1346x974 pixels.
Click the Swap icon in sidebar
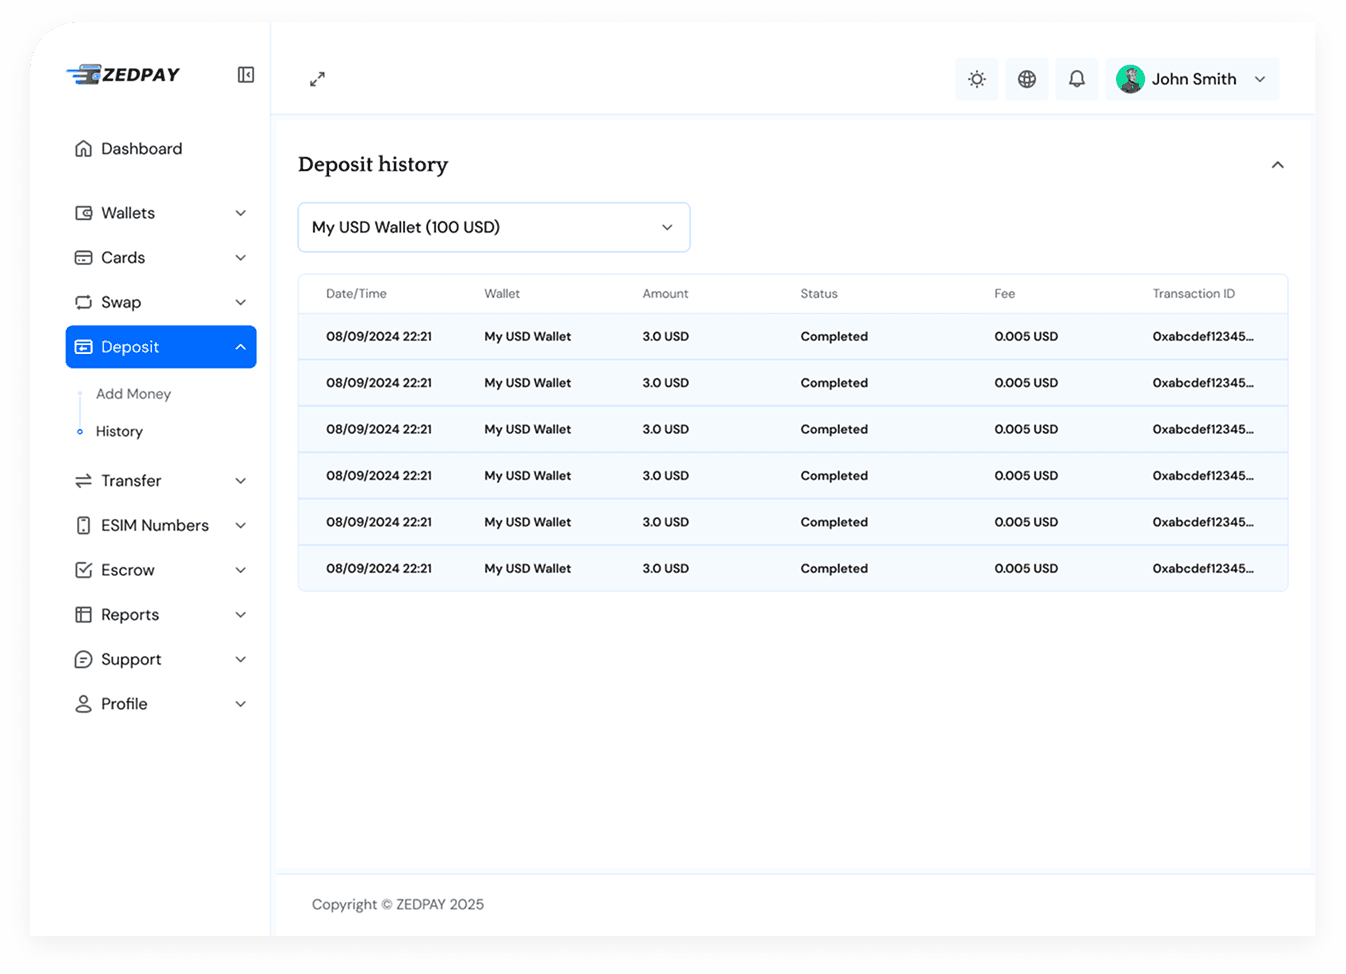click(x=84, y=302)
